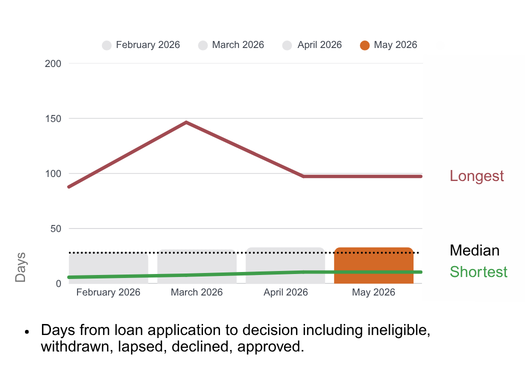Screen dimensions: 525x375
Task: Select the March 2026 legend dot
Action: [x=203, y=46]
